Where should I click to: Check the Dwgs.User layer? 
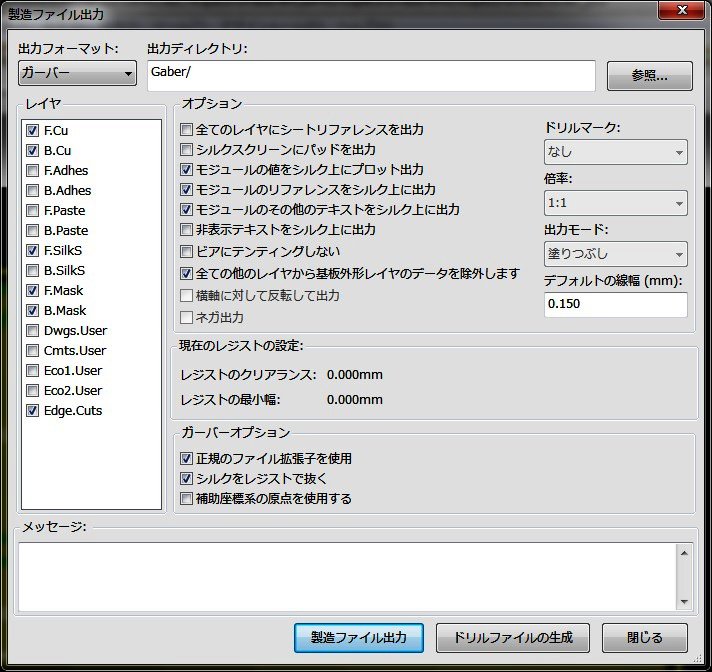click(32, 331)
